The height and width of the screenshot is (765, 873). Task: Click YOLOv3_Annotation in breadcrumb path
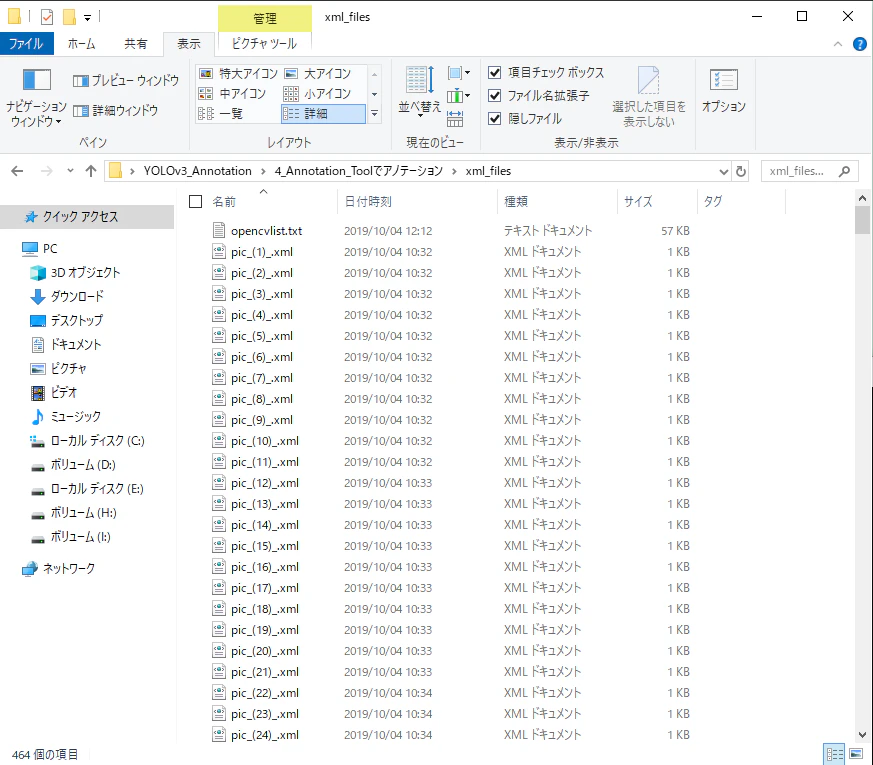coord(197,171)
